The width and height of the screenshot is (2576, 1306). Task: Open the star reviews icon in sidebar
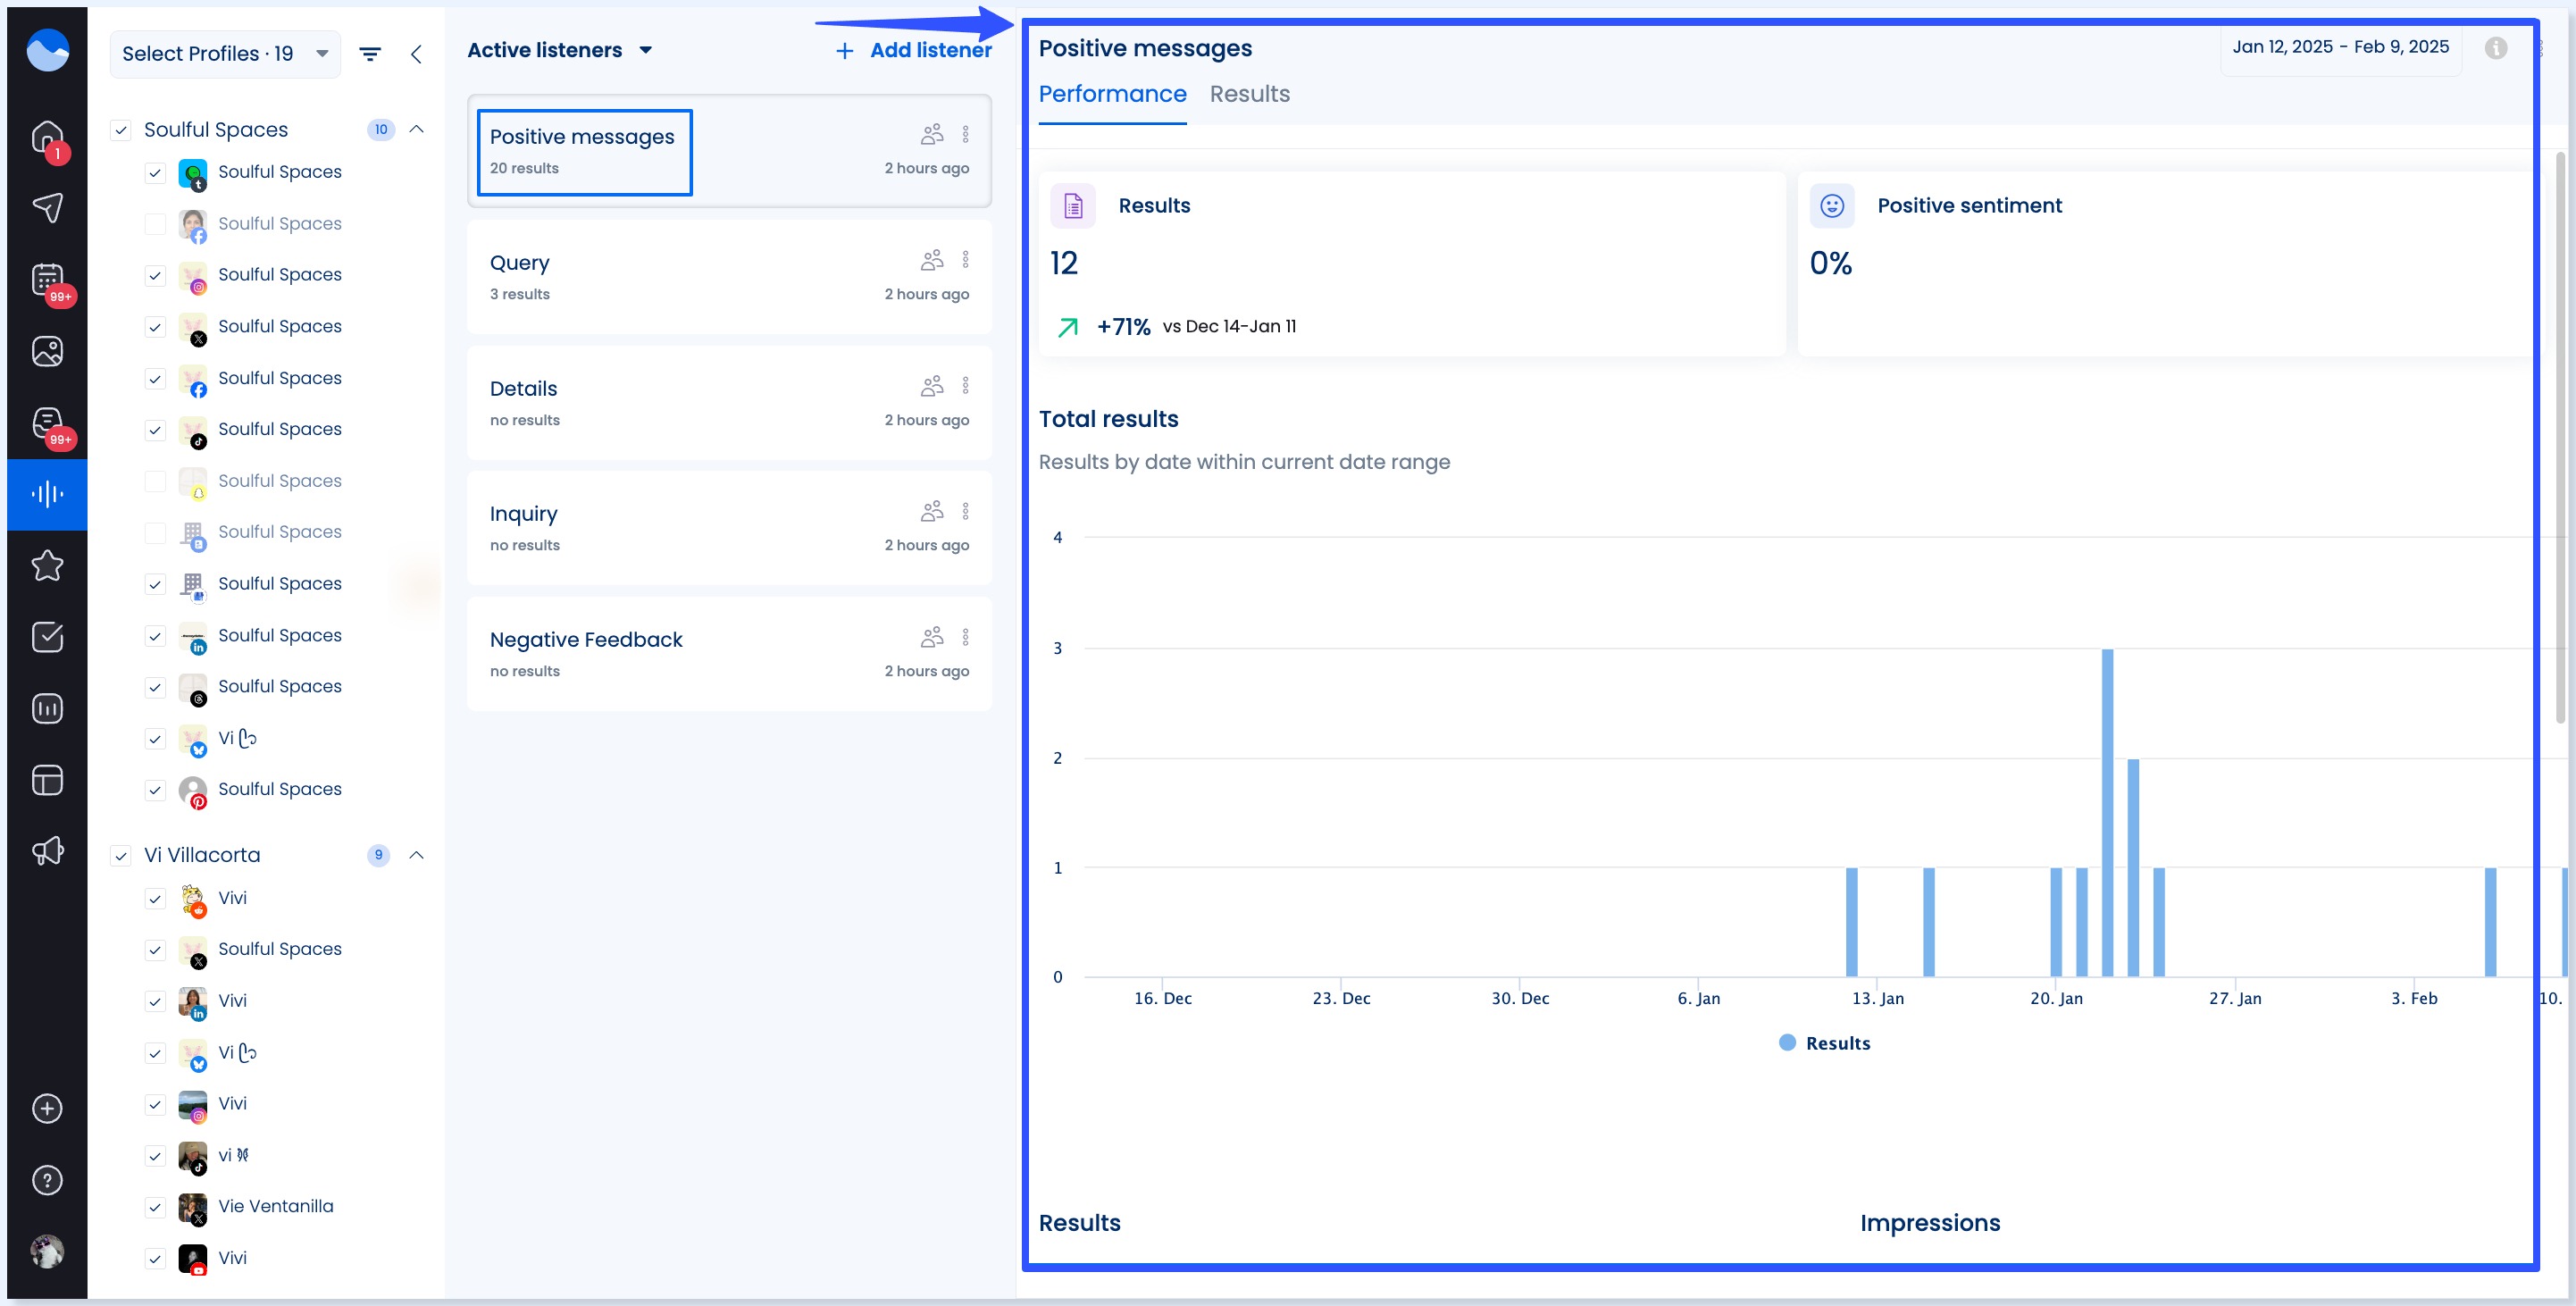tap(47, 566)
